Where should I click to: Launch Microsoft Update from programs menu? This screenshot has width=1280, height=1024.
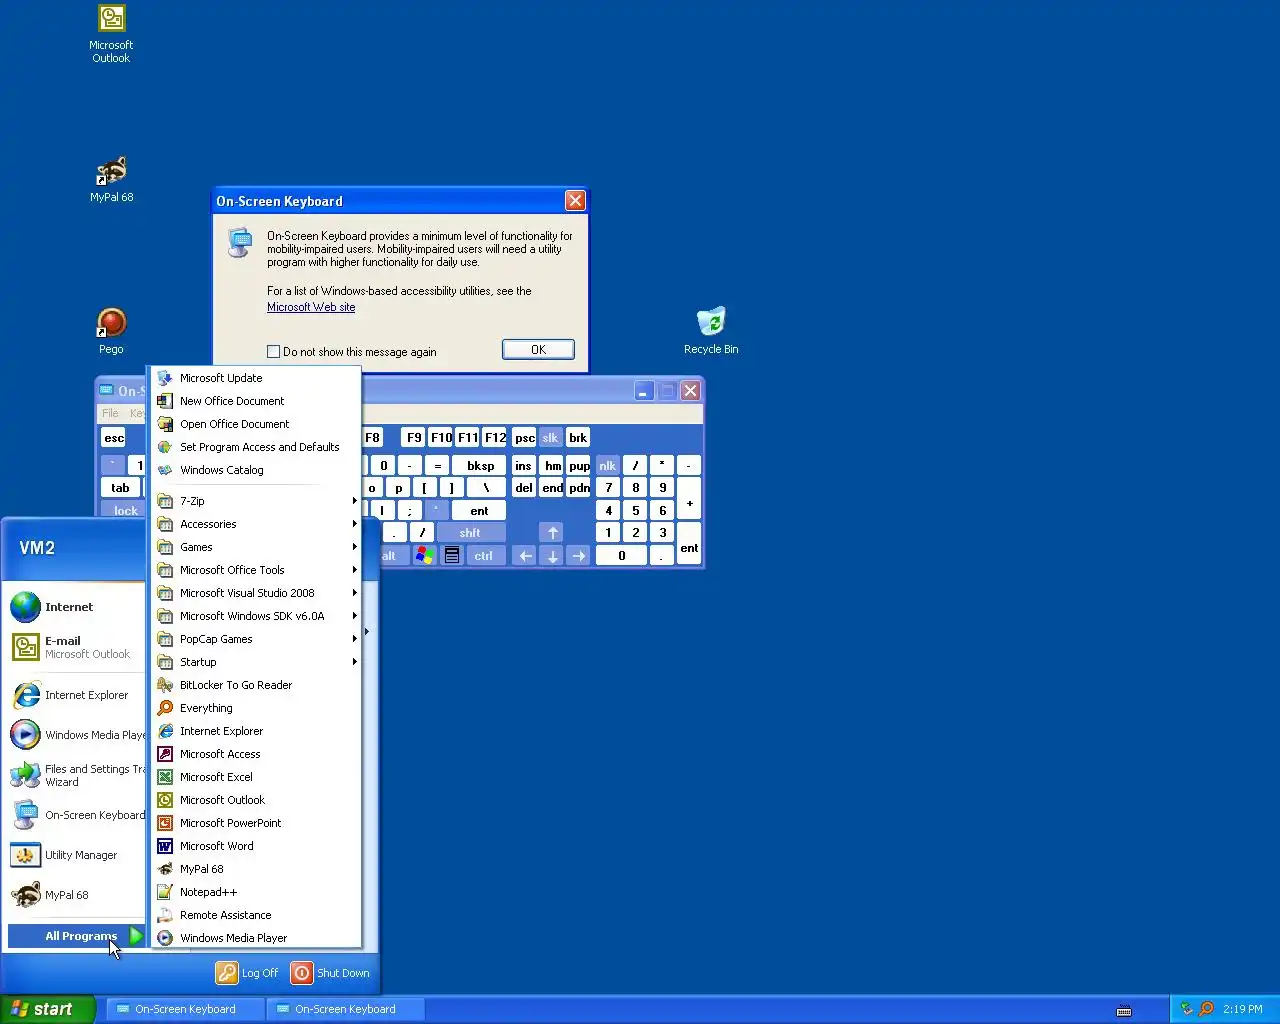click(x=256, y=378)
